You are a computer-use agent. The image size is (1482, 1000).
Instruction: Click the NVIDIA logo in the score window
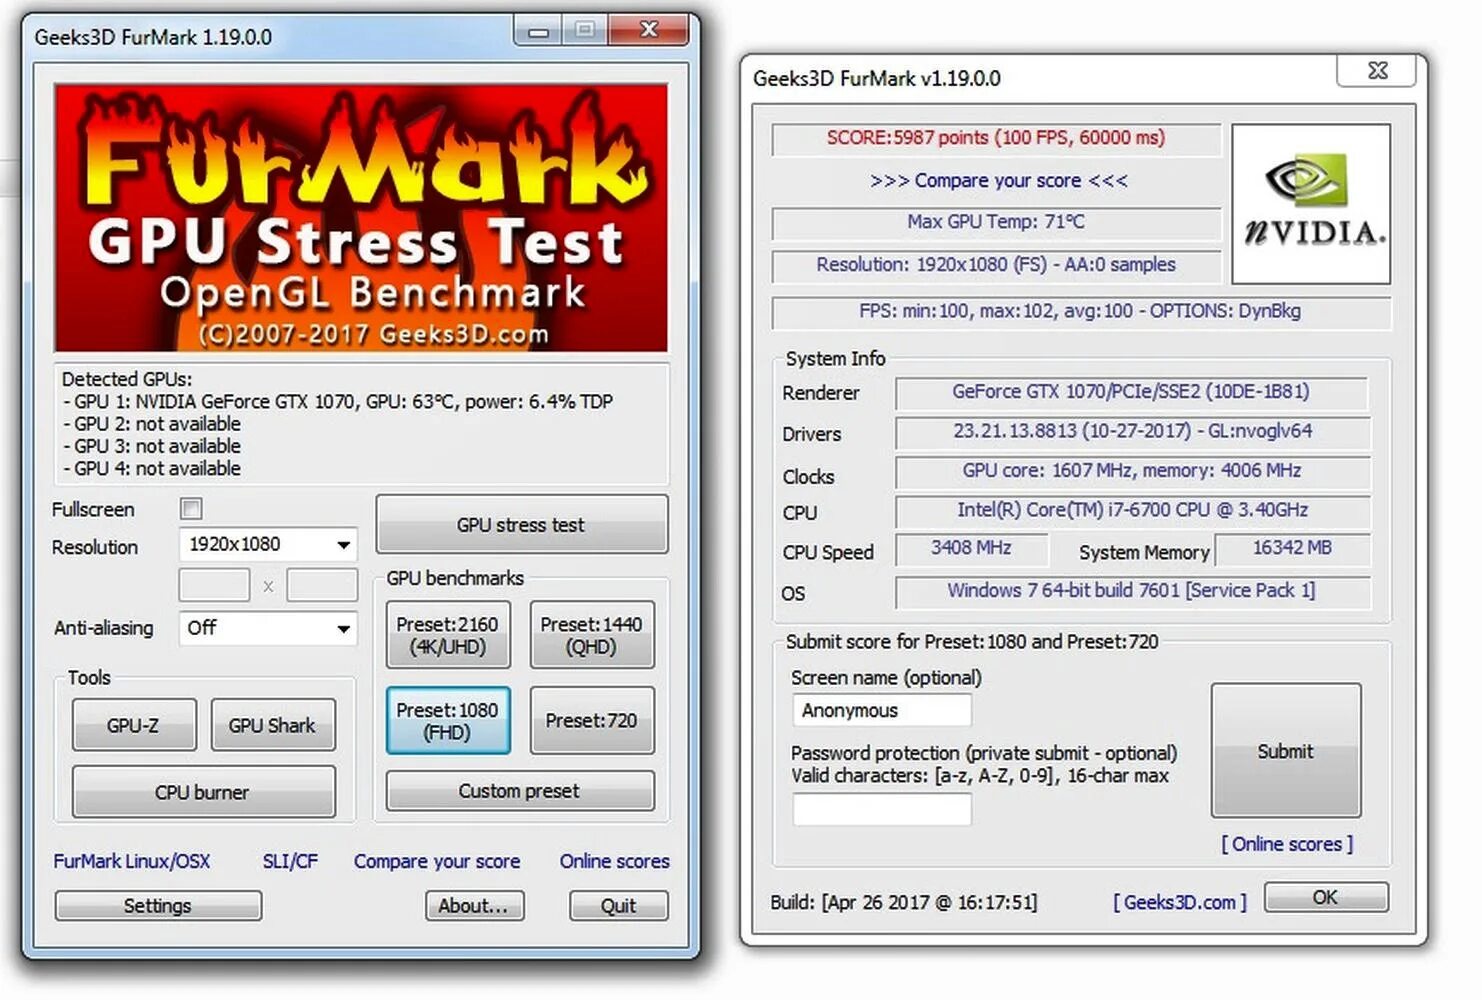(1311, 204)
